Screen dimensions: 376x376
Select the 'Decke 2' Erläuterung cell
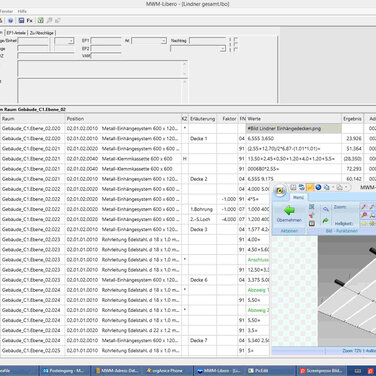coord(202,179)
